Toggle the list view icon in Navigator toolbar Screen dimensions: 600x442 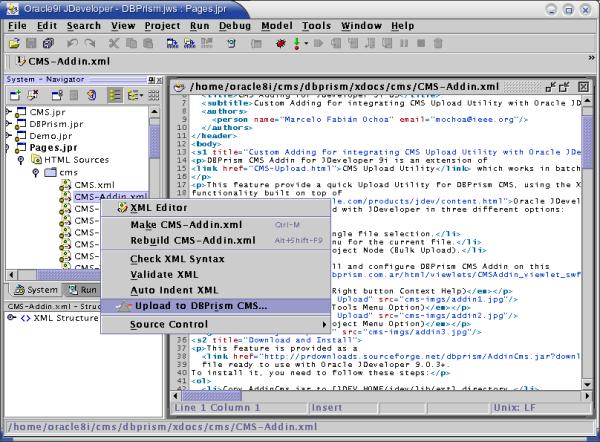coord(115,95)
